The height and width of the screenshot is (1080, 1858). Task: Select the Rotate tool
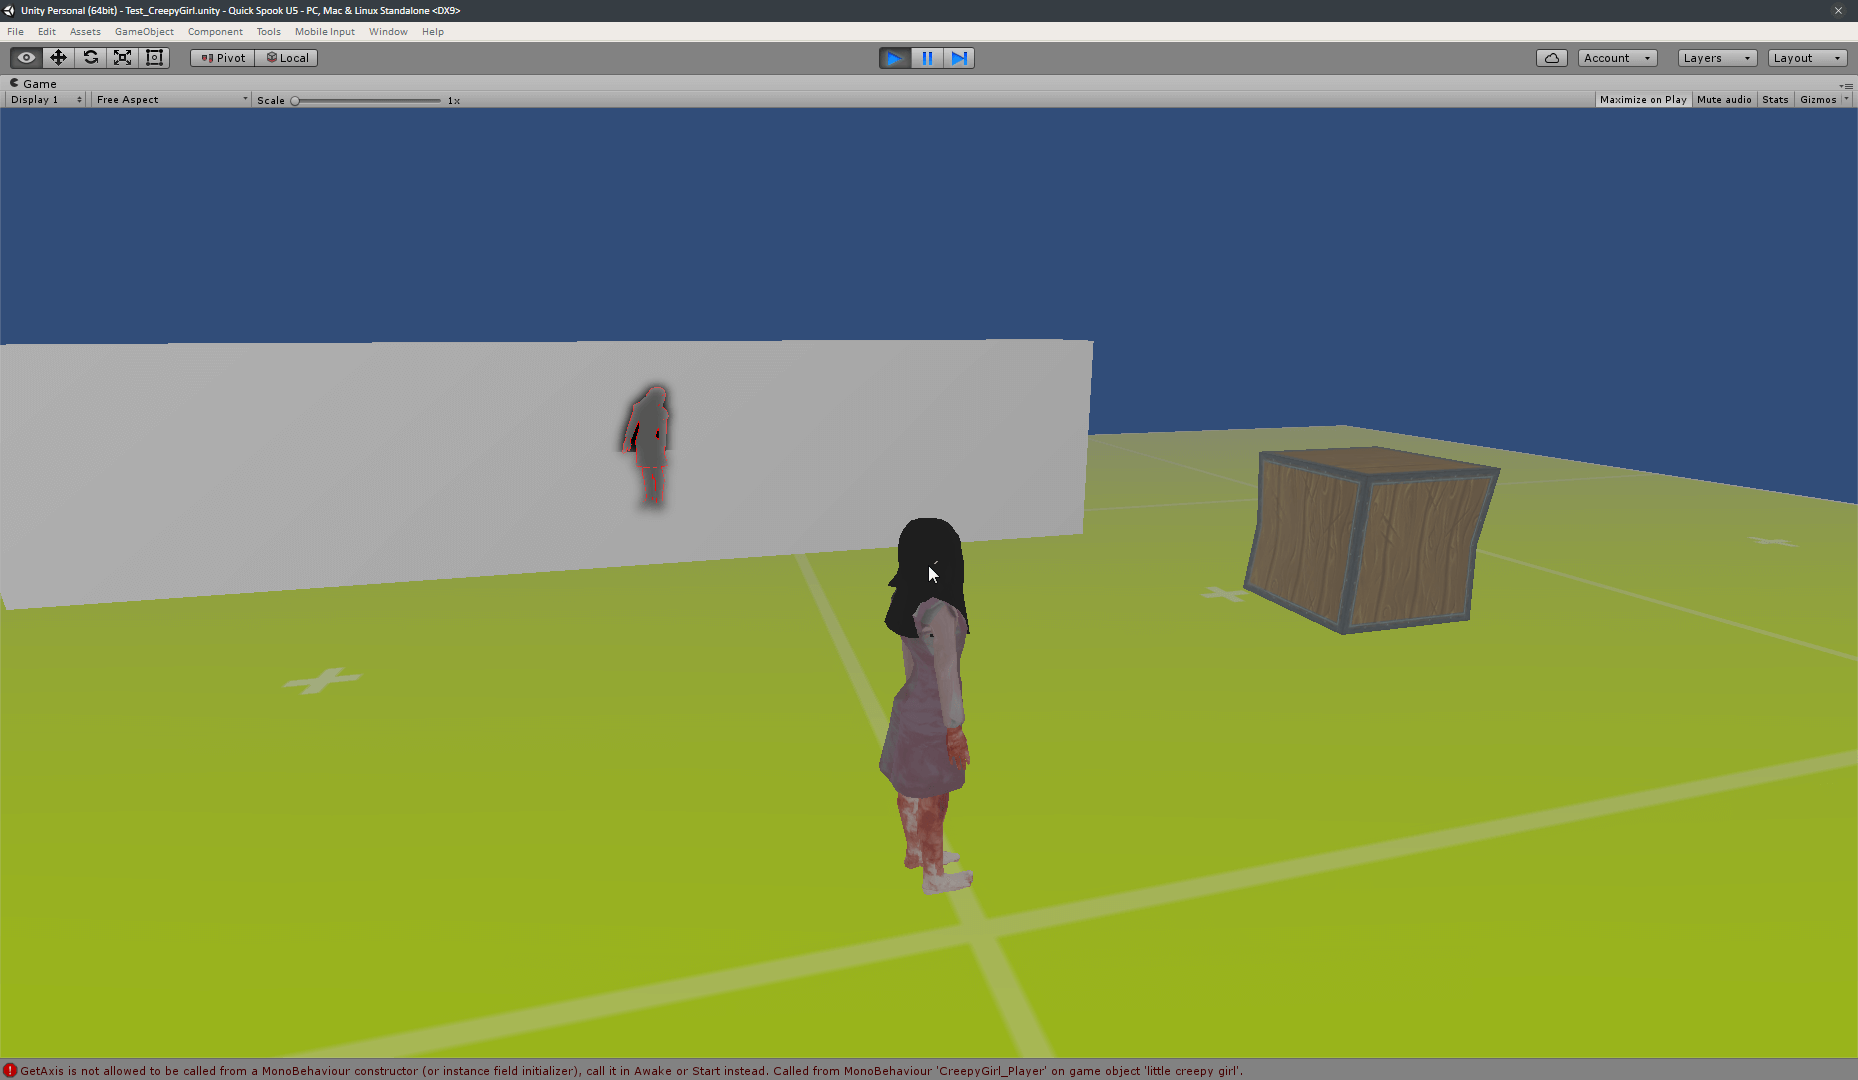coord(90,58)
